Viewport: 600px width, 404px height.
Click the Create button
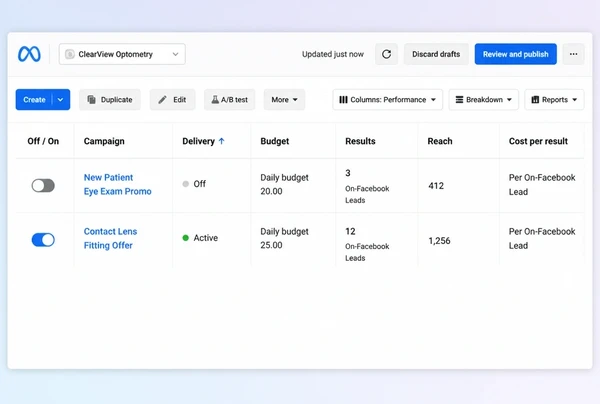(34, 99)
